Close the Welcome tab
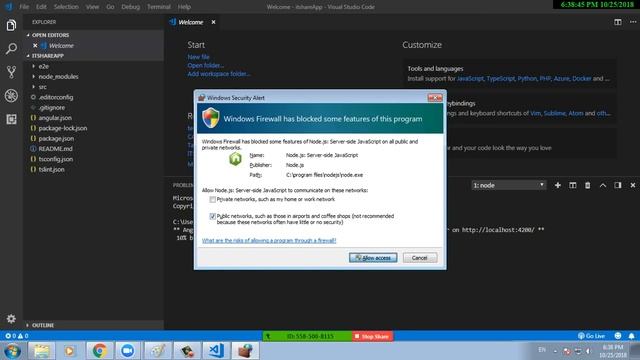The height and width of the screenshot is (360, 640). coord(213,22)
